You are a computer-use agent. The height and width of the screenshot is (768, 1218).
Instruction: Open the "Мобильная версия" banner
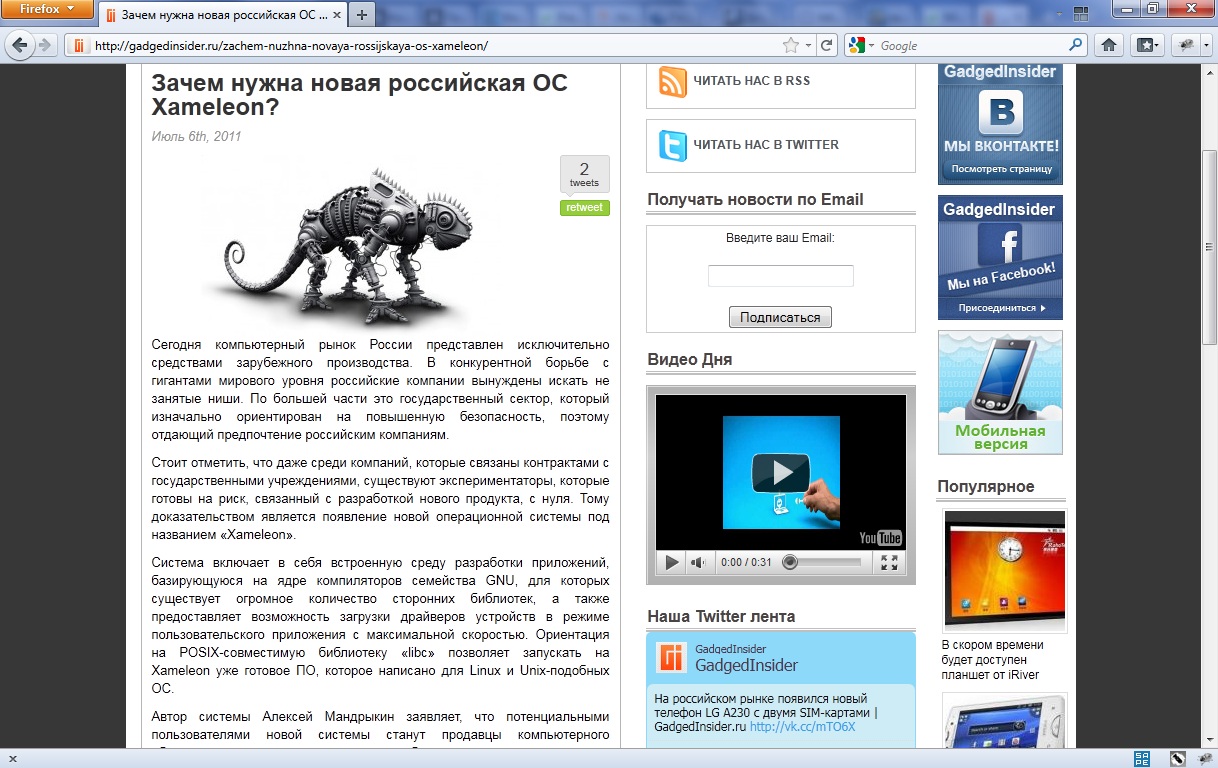[x=1000, y=392]
